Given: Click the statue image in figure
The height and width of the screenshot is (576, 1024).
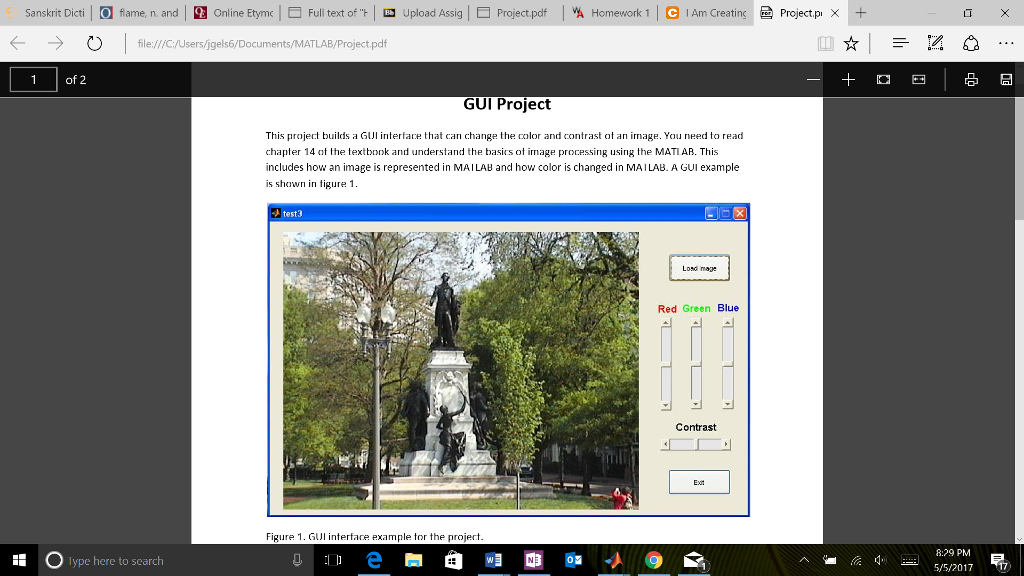Looking at the screenshot, I should pos(461,370).
